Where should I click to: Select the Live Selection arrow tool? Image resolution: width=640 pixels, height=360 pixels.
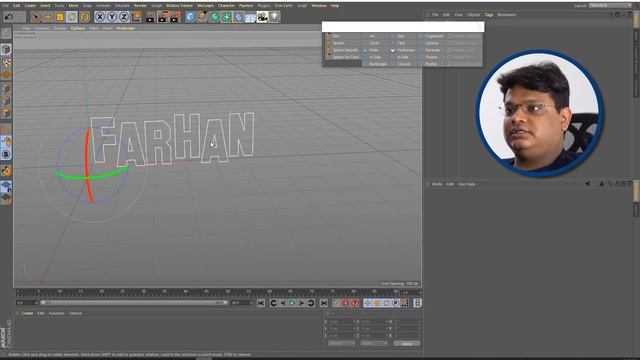click(36, 17)
